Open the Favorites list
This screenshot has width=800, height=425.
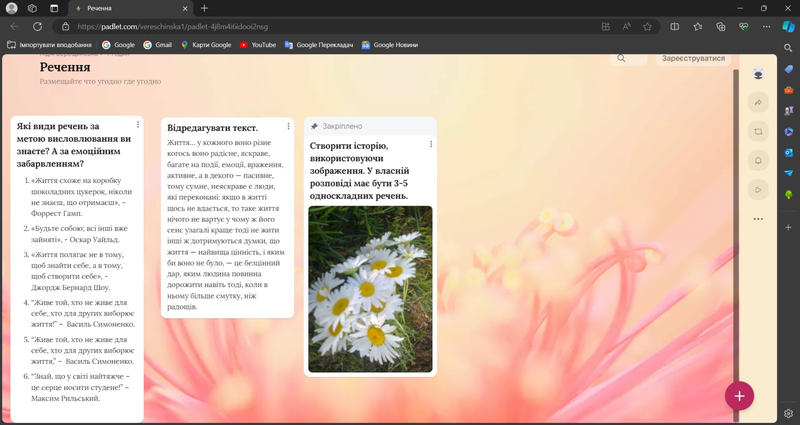click(697, 27)
